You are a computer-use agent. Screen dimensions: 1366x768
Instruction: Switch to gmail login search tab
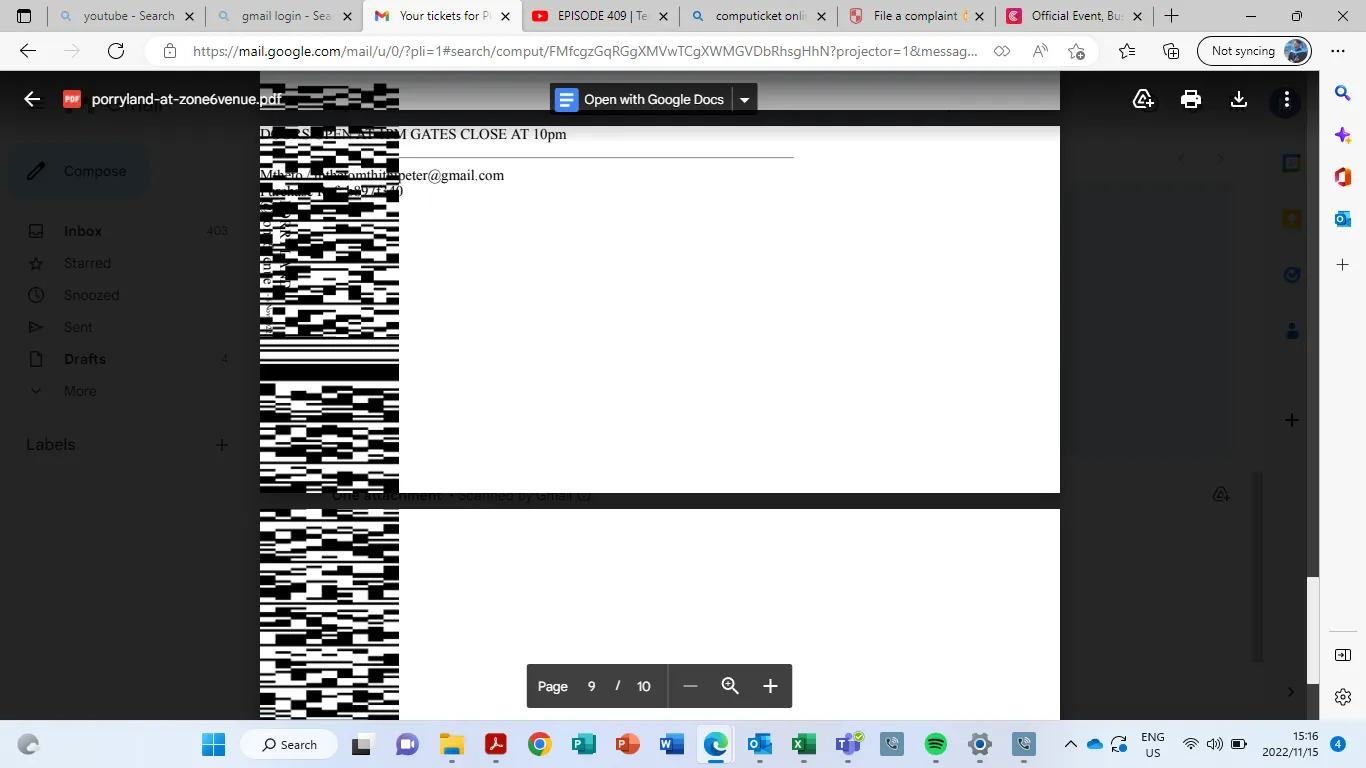[284, 16]
